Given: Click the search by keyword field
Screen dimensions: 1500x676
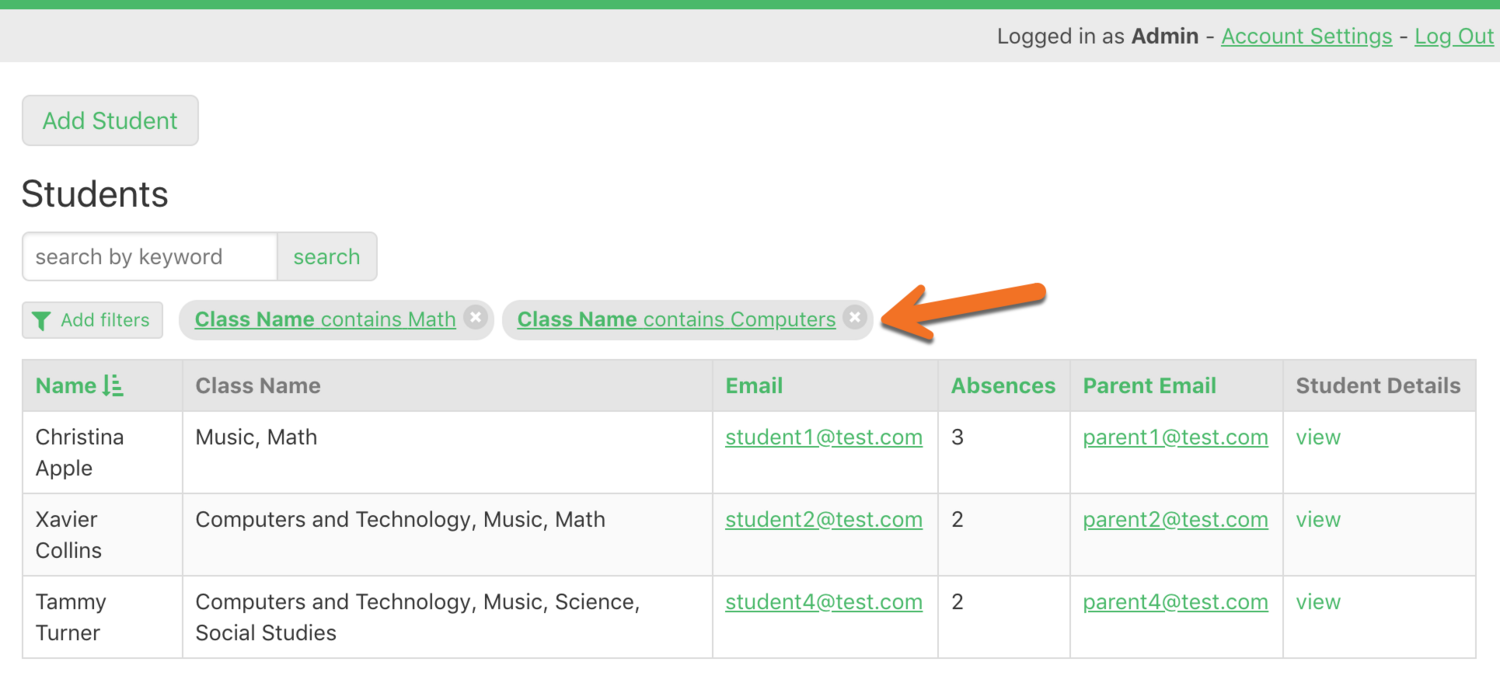Looking at the screenshot, I should [149, 257].
